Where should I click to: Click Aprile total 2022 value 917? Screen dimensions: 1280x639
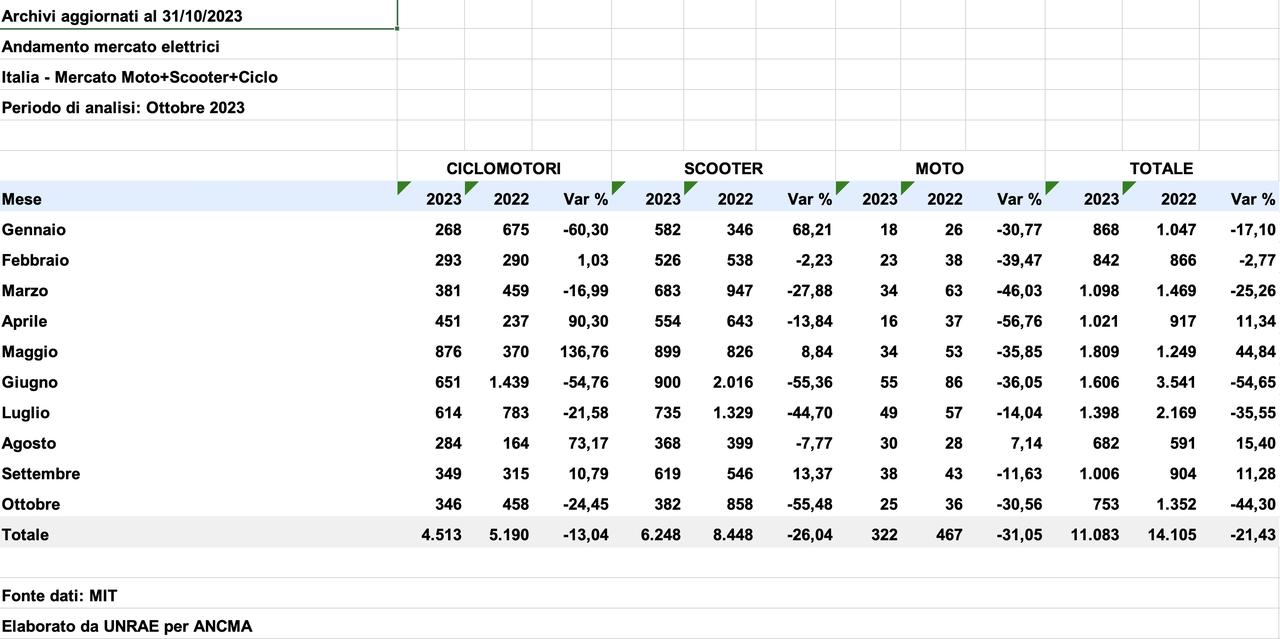(x=1182, y=321)
